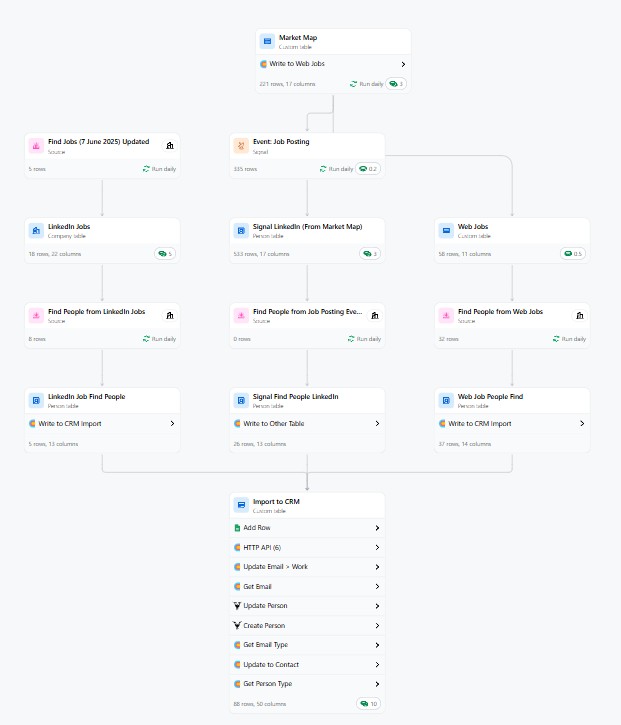Image resolution: width=621 pixels, height=725 pixels.
Task: Click the Import to CRM table icon
Action: tap(240, 505)
